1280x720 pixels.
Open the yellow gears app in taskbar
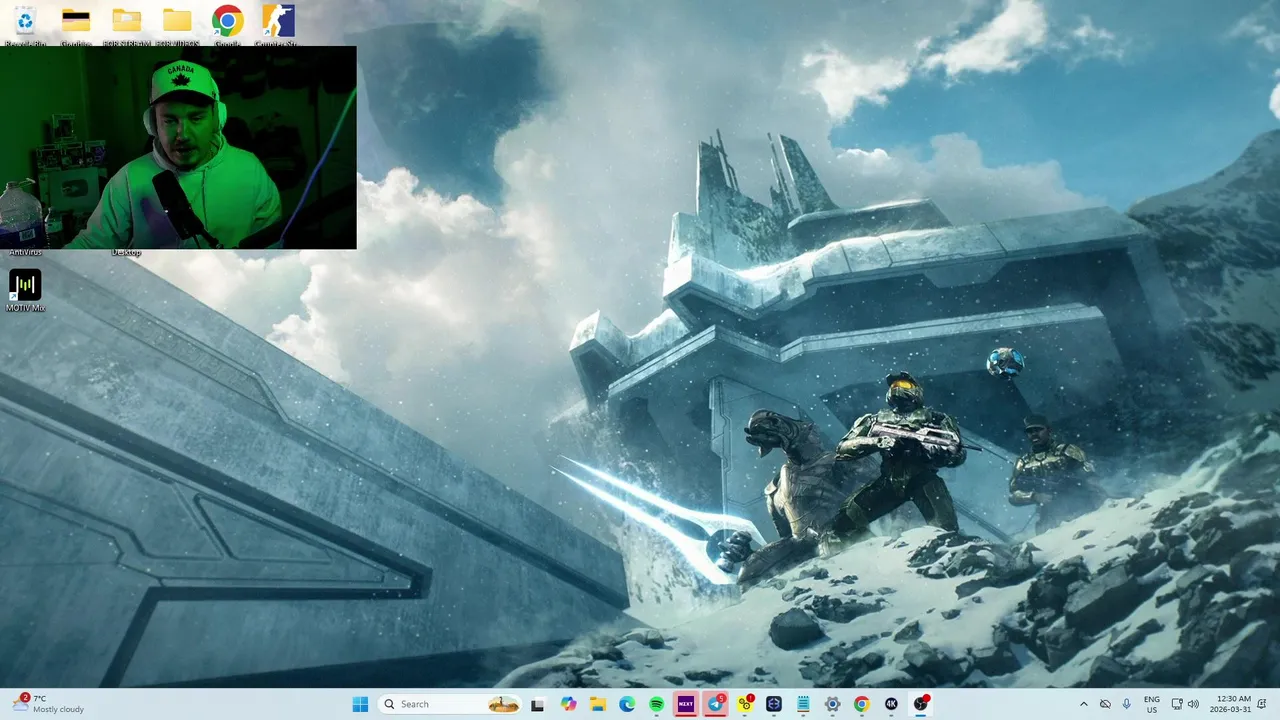point(745,704)
